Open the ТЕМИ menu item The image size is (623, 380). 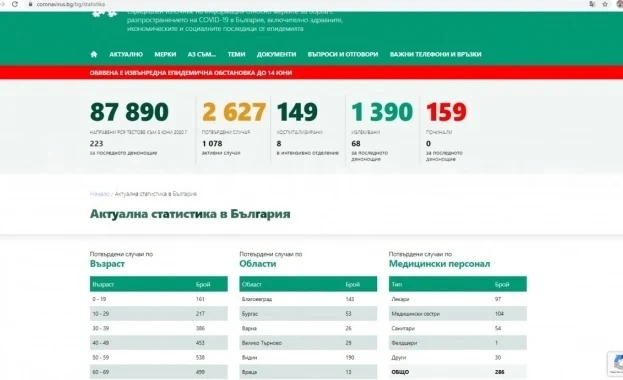click(x=236, y=54)
